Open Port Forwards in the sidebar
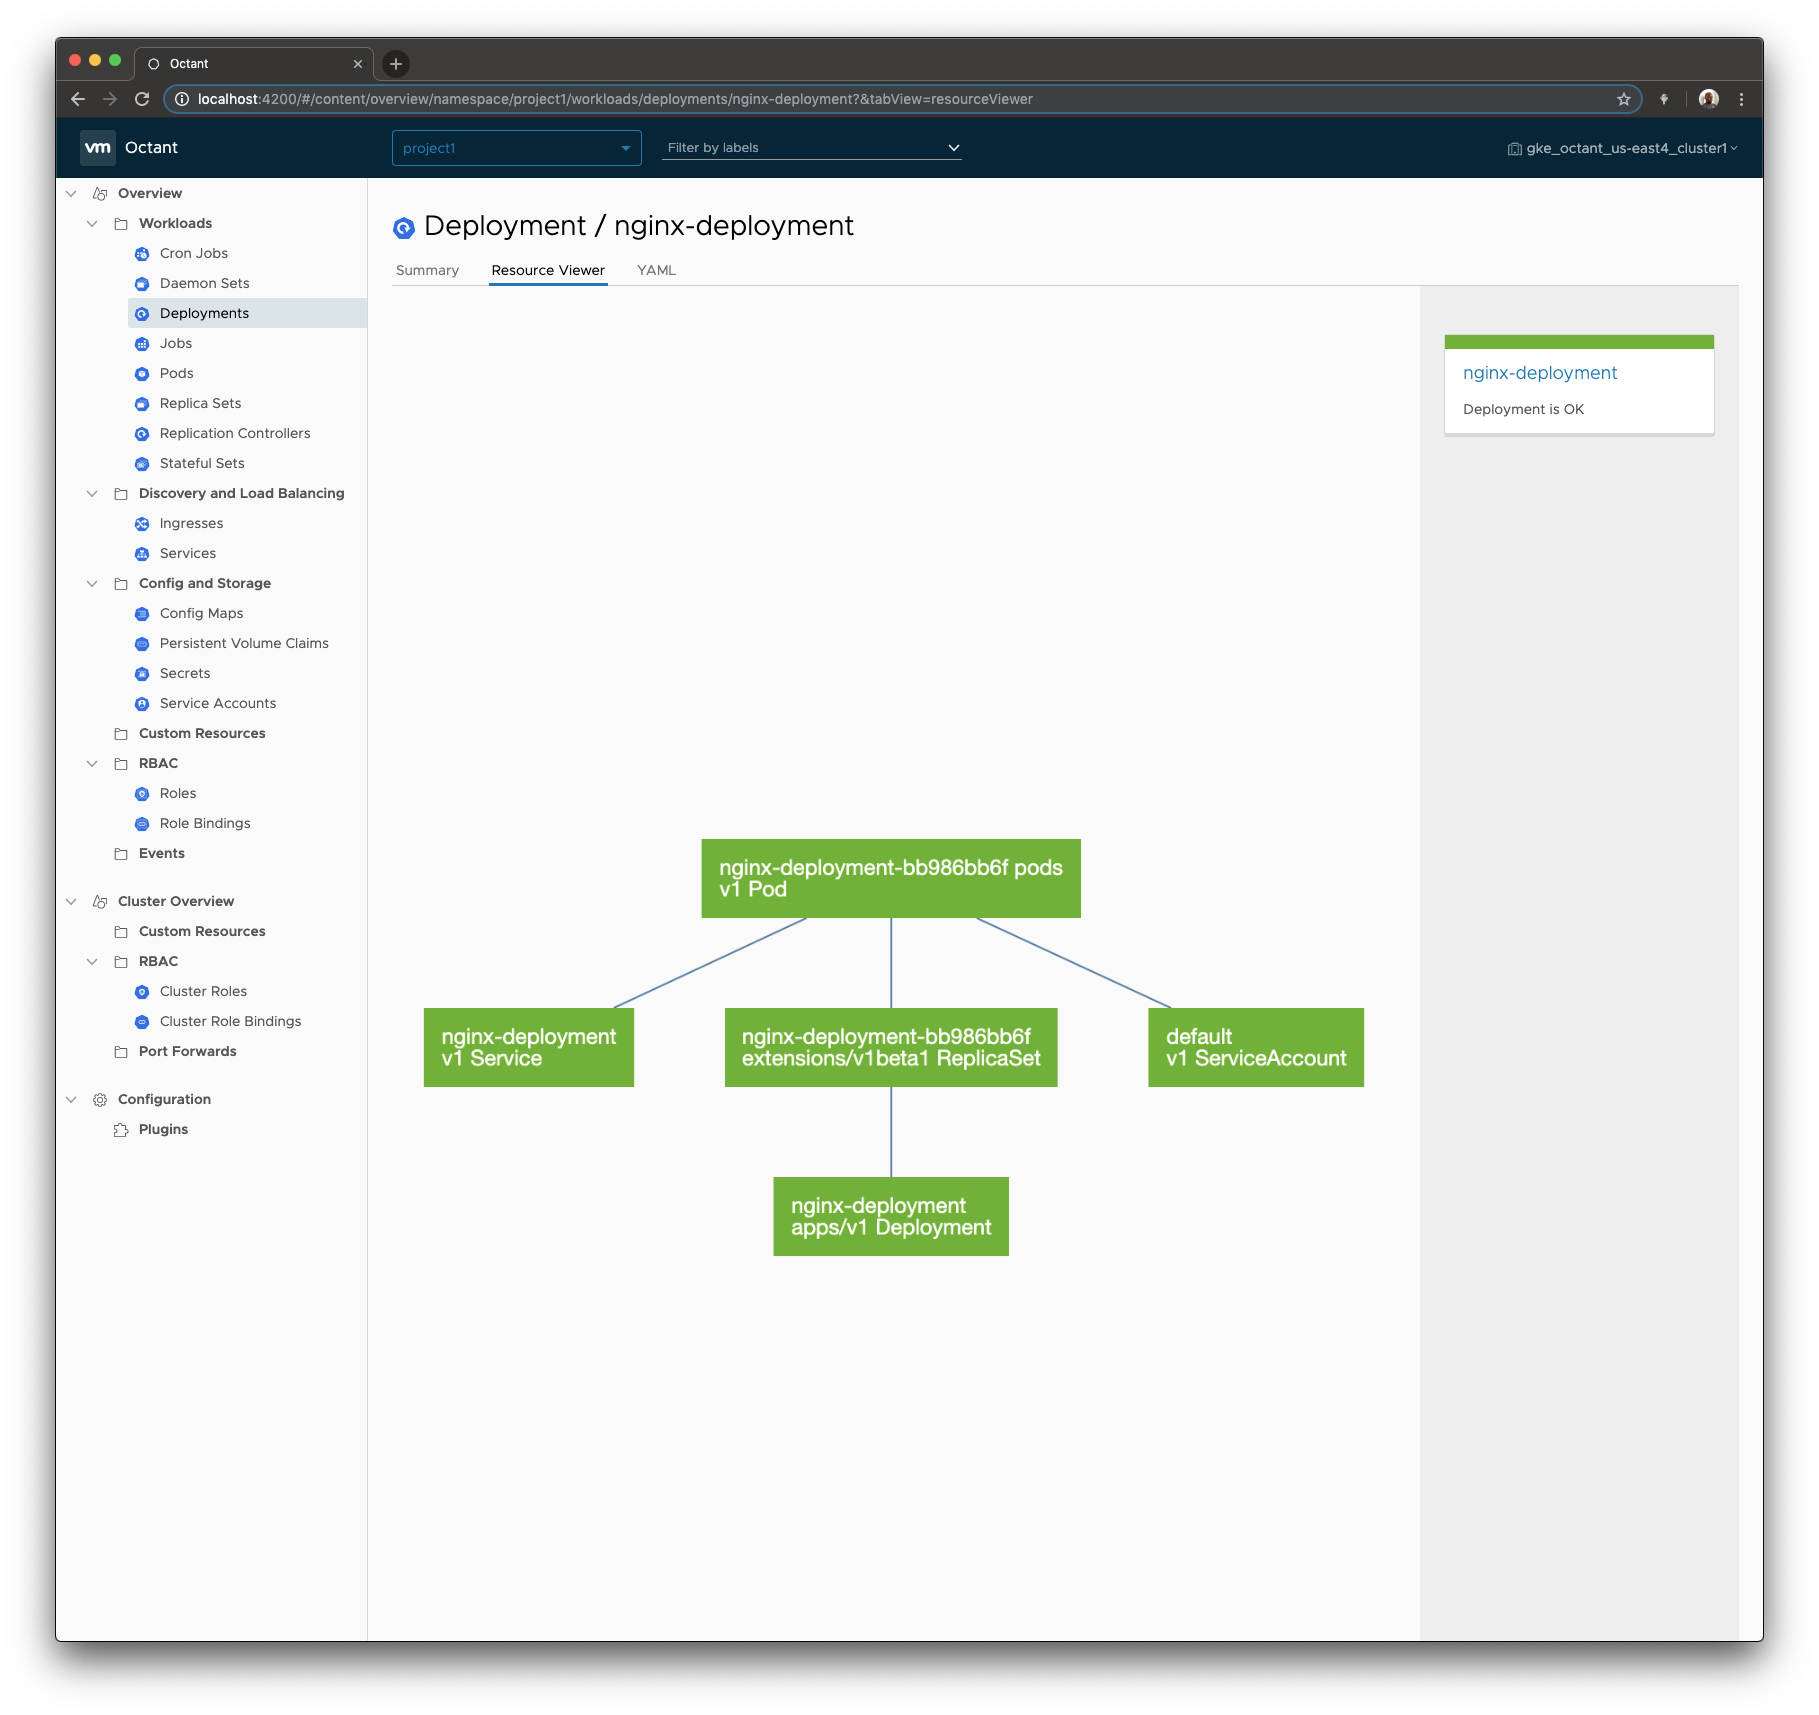This screenshot has height=1715, width=1819. point(188,1052)
